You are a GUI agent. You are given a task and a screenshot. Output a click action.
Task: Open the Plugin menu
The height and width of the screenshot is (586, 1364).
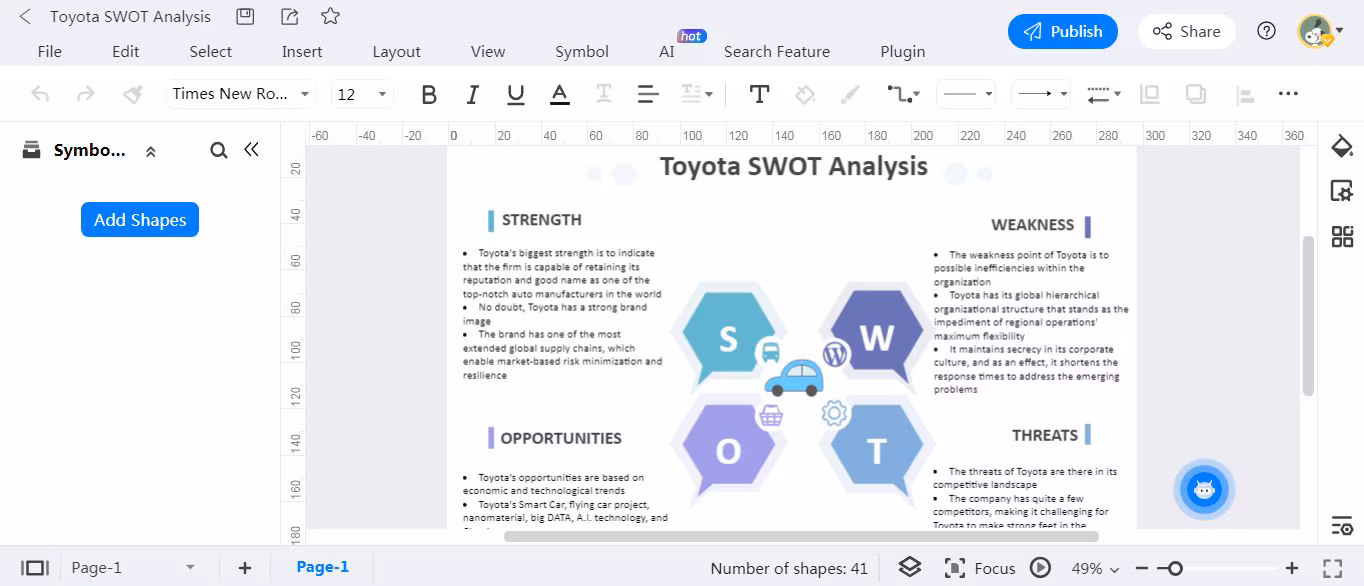[903, 51]
